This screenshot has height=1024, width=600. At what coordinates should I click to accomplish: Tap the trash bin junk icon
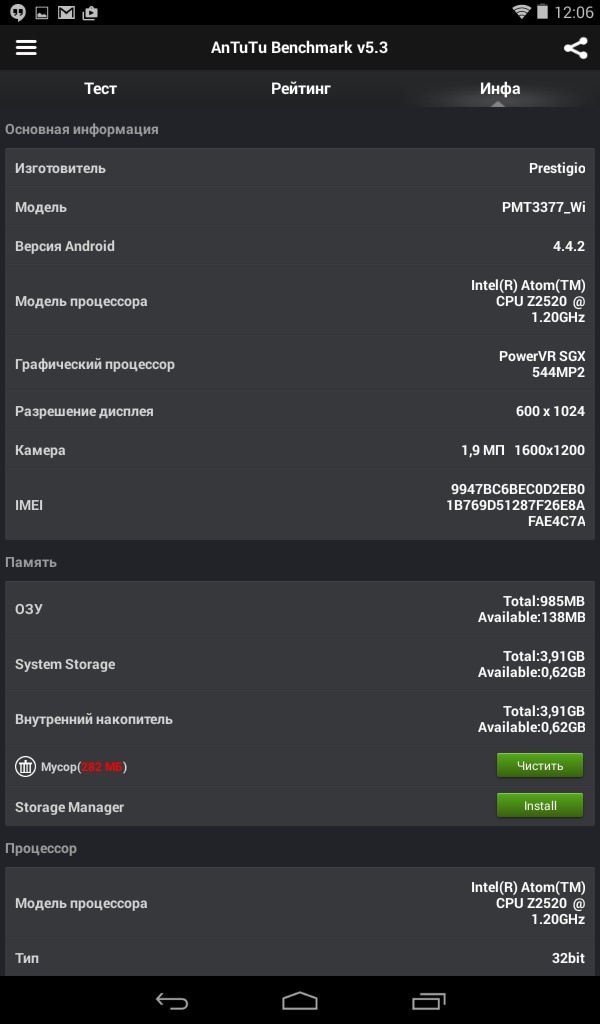tap(25, 766)
